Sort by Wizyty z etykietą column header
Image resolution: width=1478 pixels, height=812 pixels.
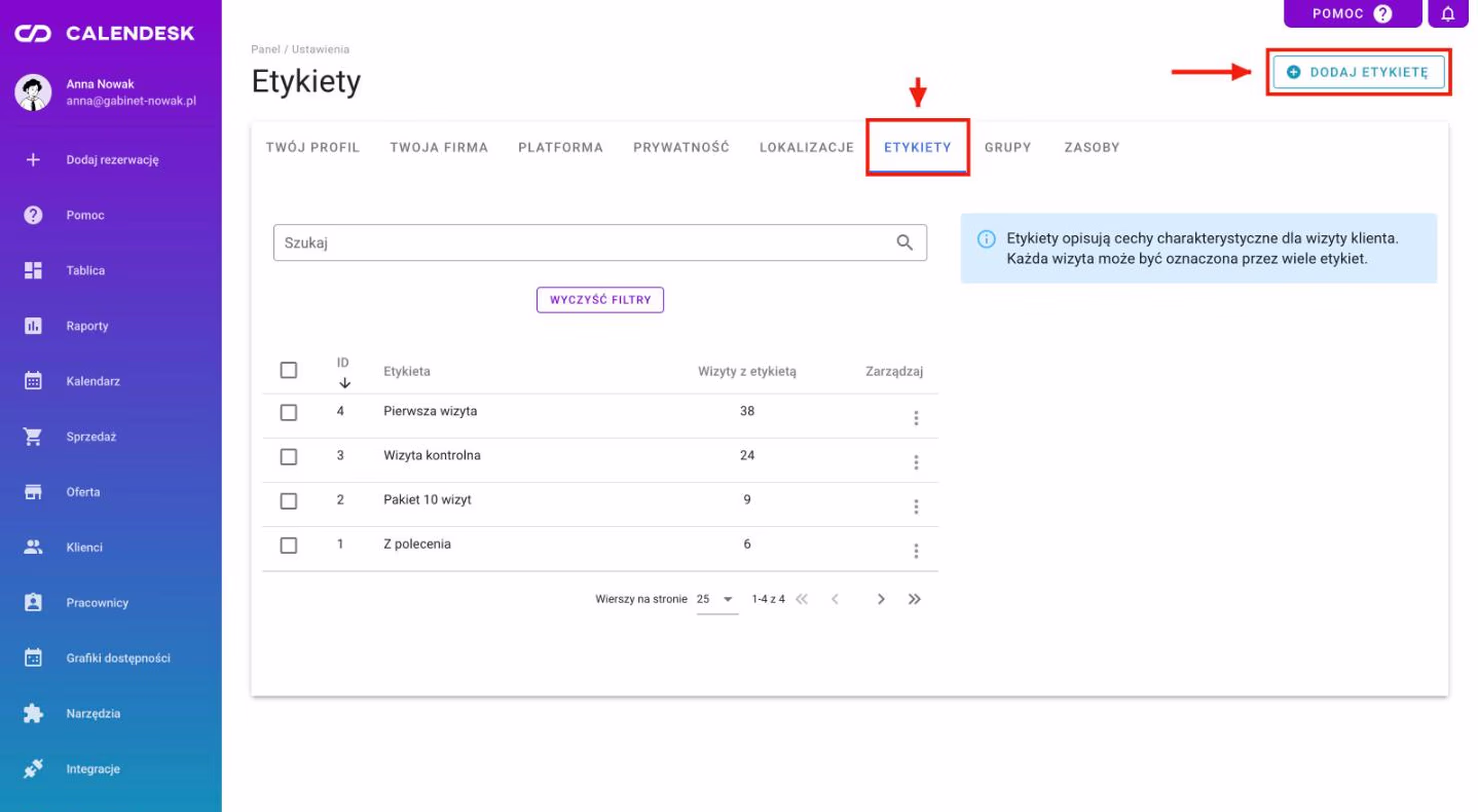pos(747,371)
